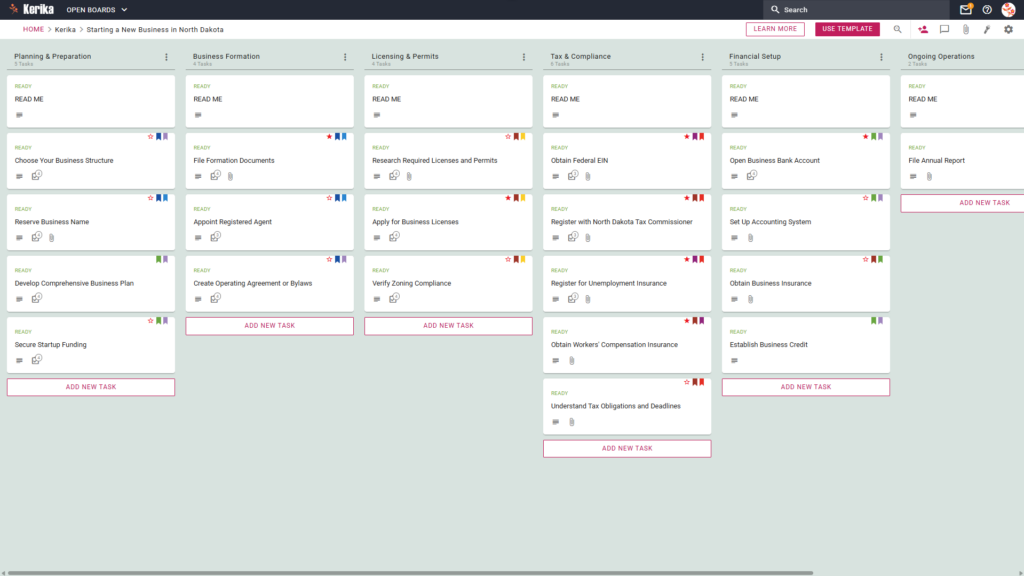
Task: Open attachment icon on Understand Tax Obligations card
Action: coord(572,422)
